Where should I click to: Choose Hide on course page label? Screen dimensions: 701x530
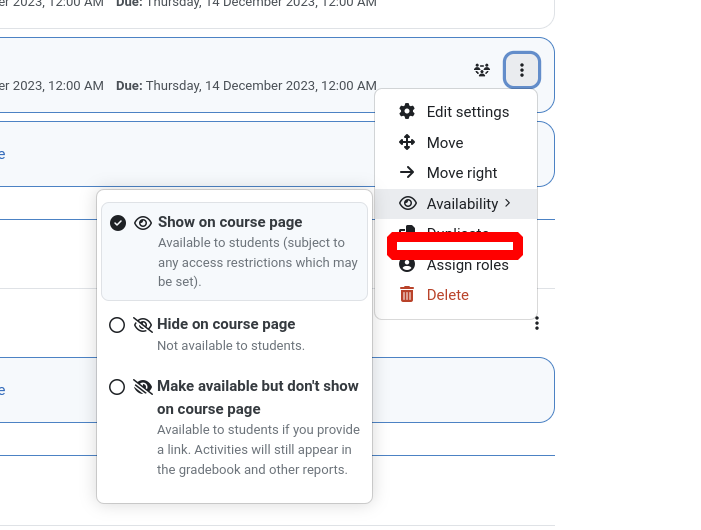pyautogui.click(x=226, y=324)
